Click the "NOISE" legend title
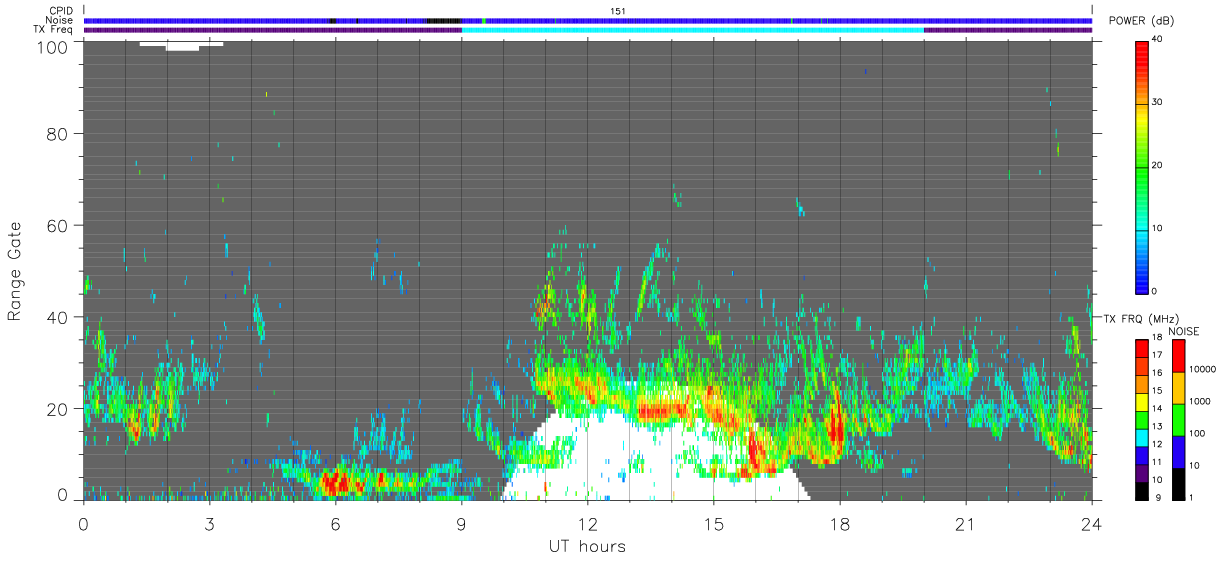This screenshot has width=1228, height=567. point(1184,331)
